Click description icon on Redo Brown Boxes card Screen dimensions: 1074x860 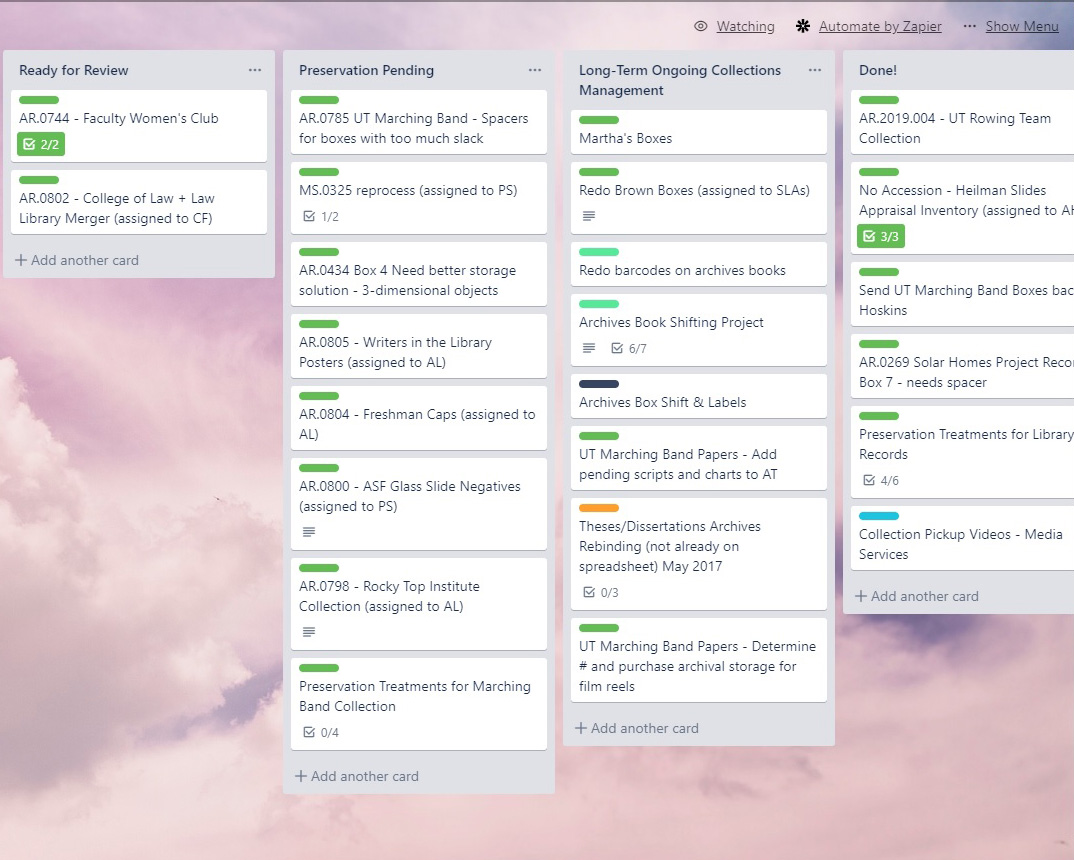(x=589, y=216)
